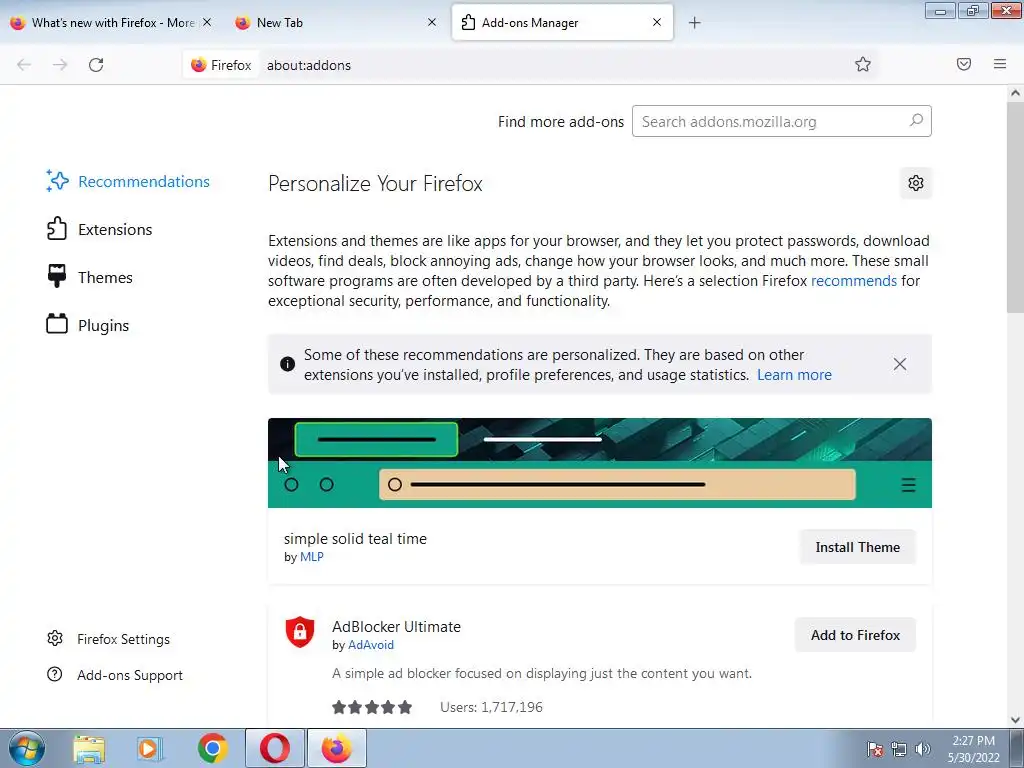Image resolution: width=1024 pixels, height=768 pixels.
Task: Click the teal theme preview image
Action: pyautogui.click(x=600, y=463)
